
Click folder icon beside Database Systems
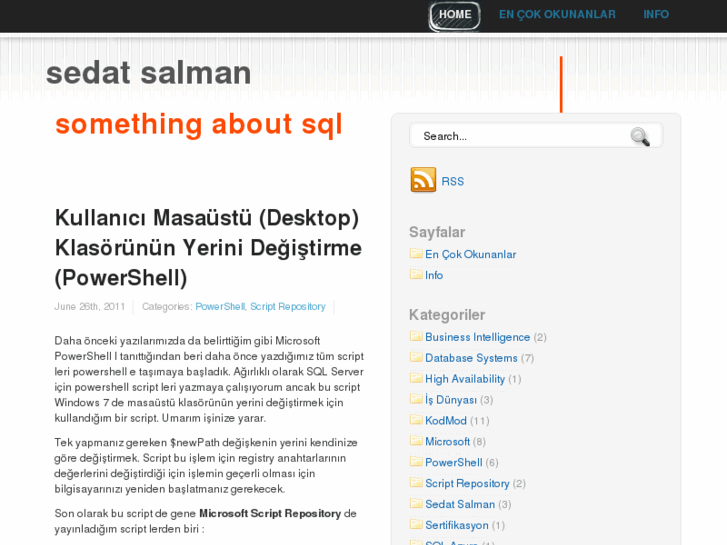(x=416, y=357)
